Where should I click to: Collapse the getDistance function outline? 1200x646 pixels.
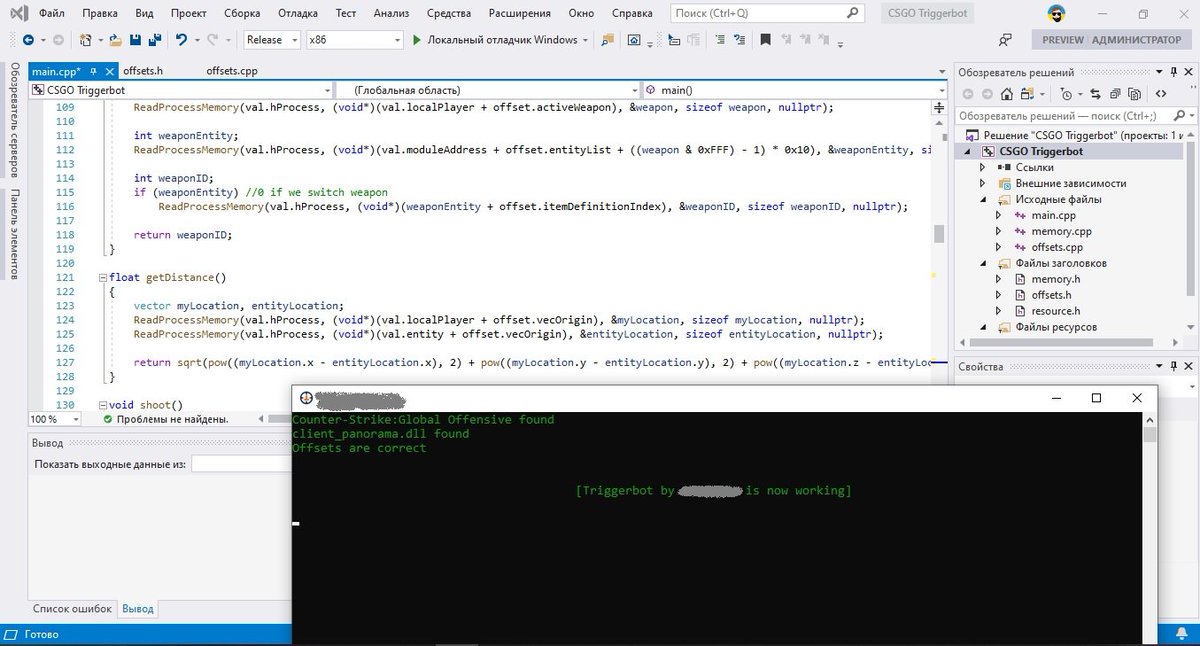[101, 277]
